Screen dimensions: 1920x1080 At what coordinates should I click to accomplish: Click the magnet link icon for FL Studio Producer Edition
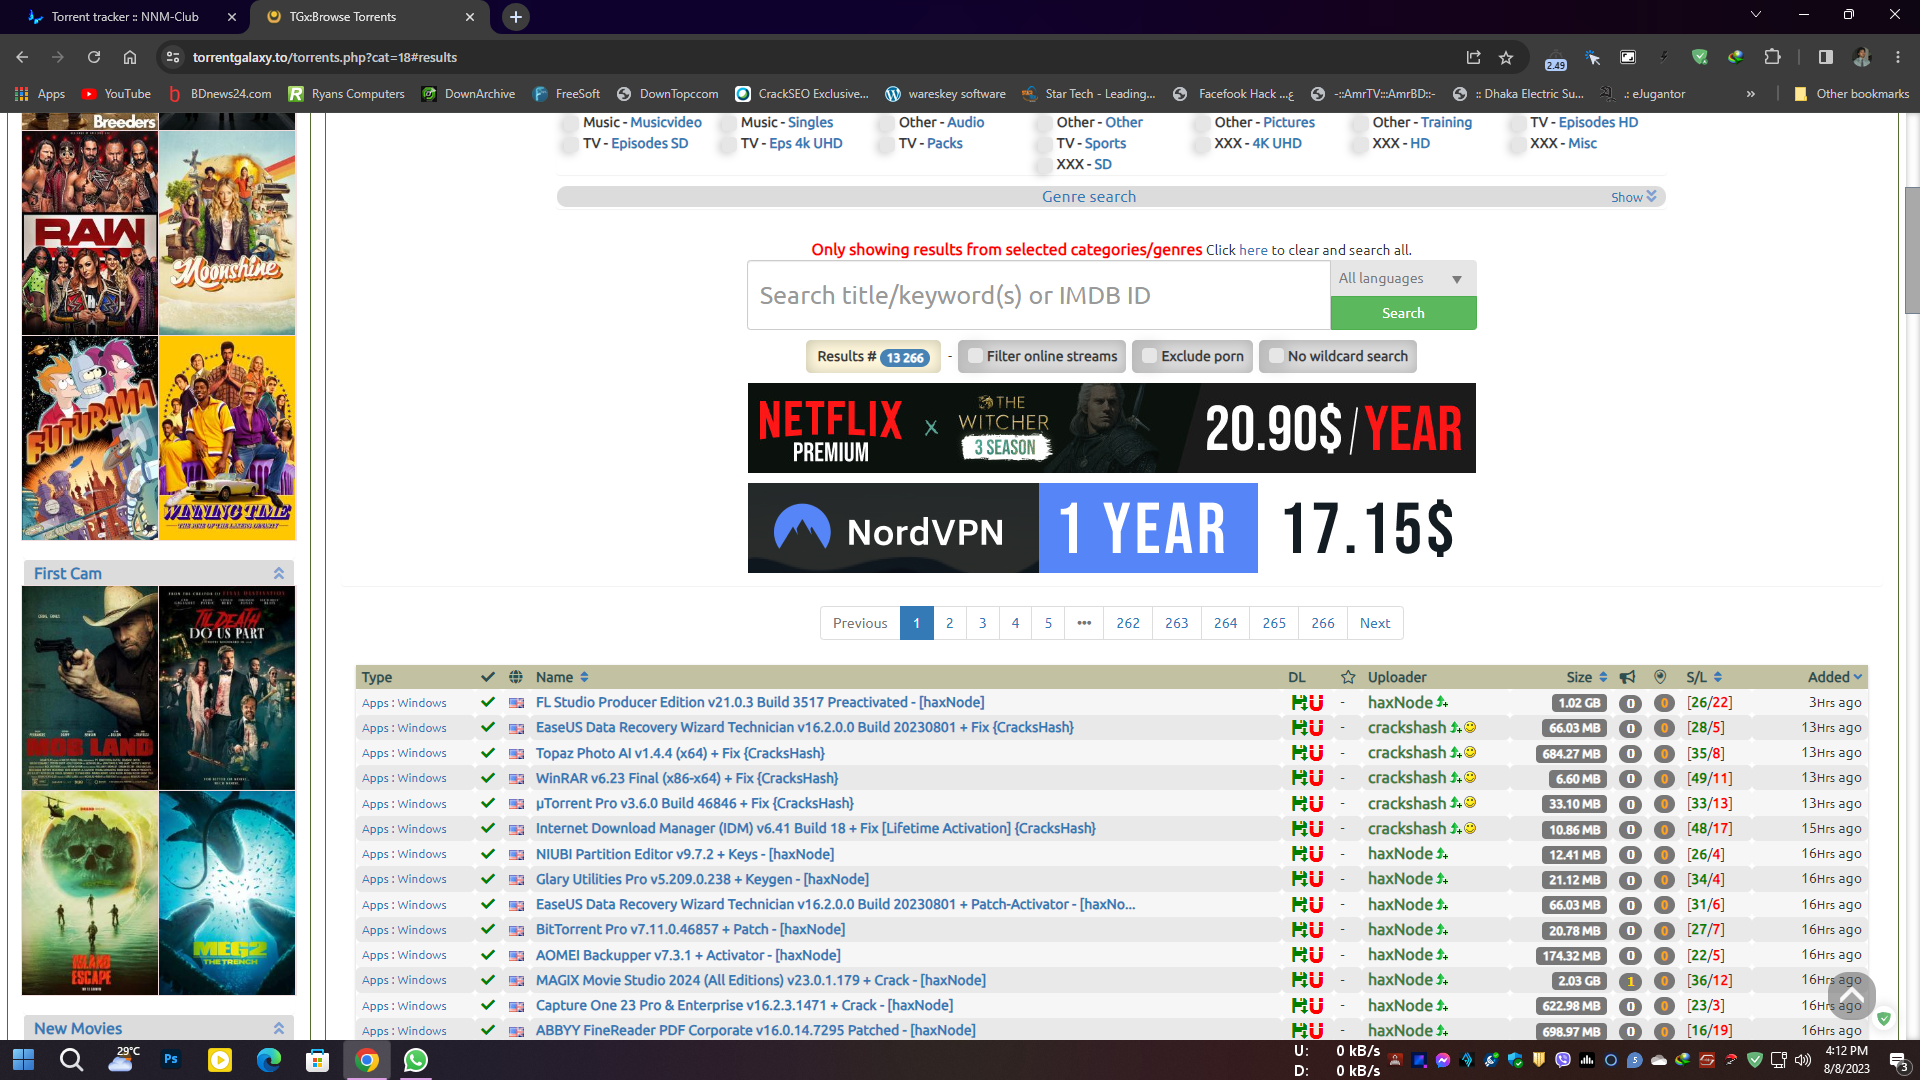pos(1316,703)
